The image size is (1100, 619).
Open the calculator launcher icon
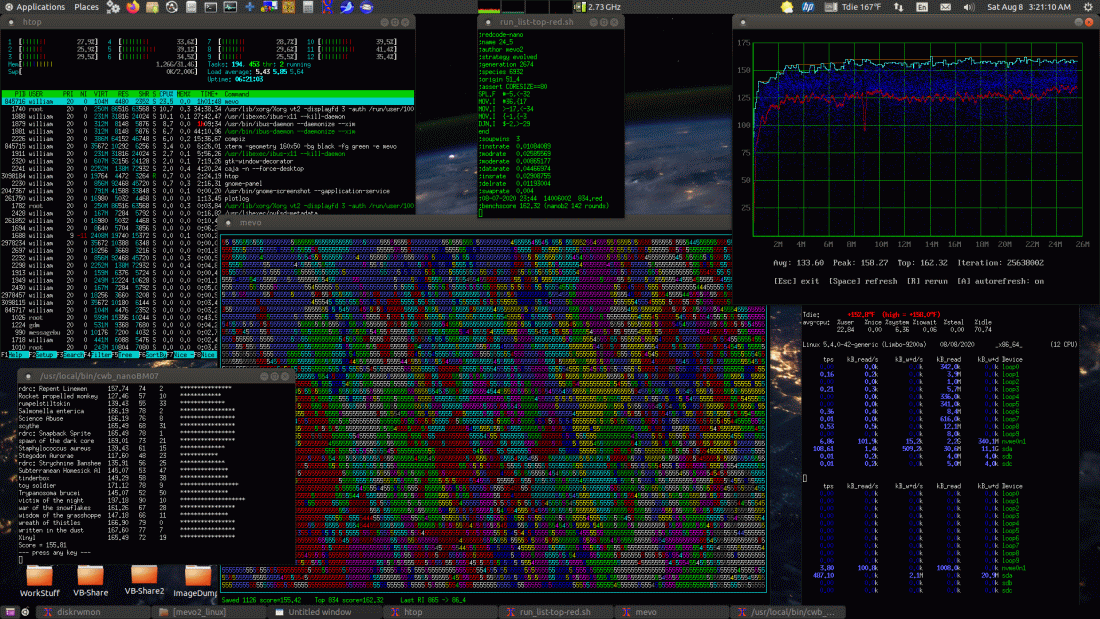[x=307, y=7]
